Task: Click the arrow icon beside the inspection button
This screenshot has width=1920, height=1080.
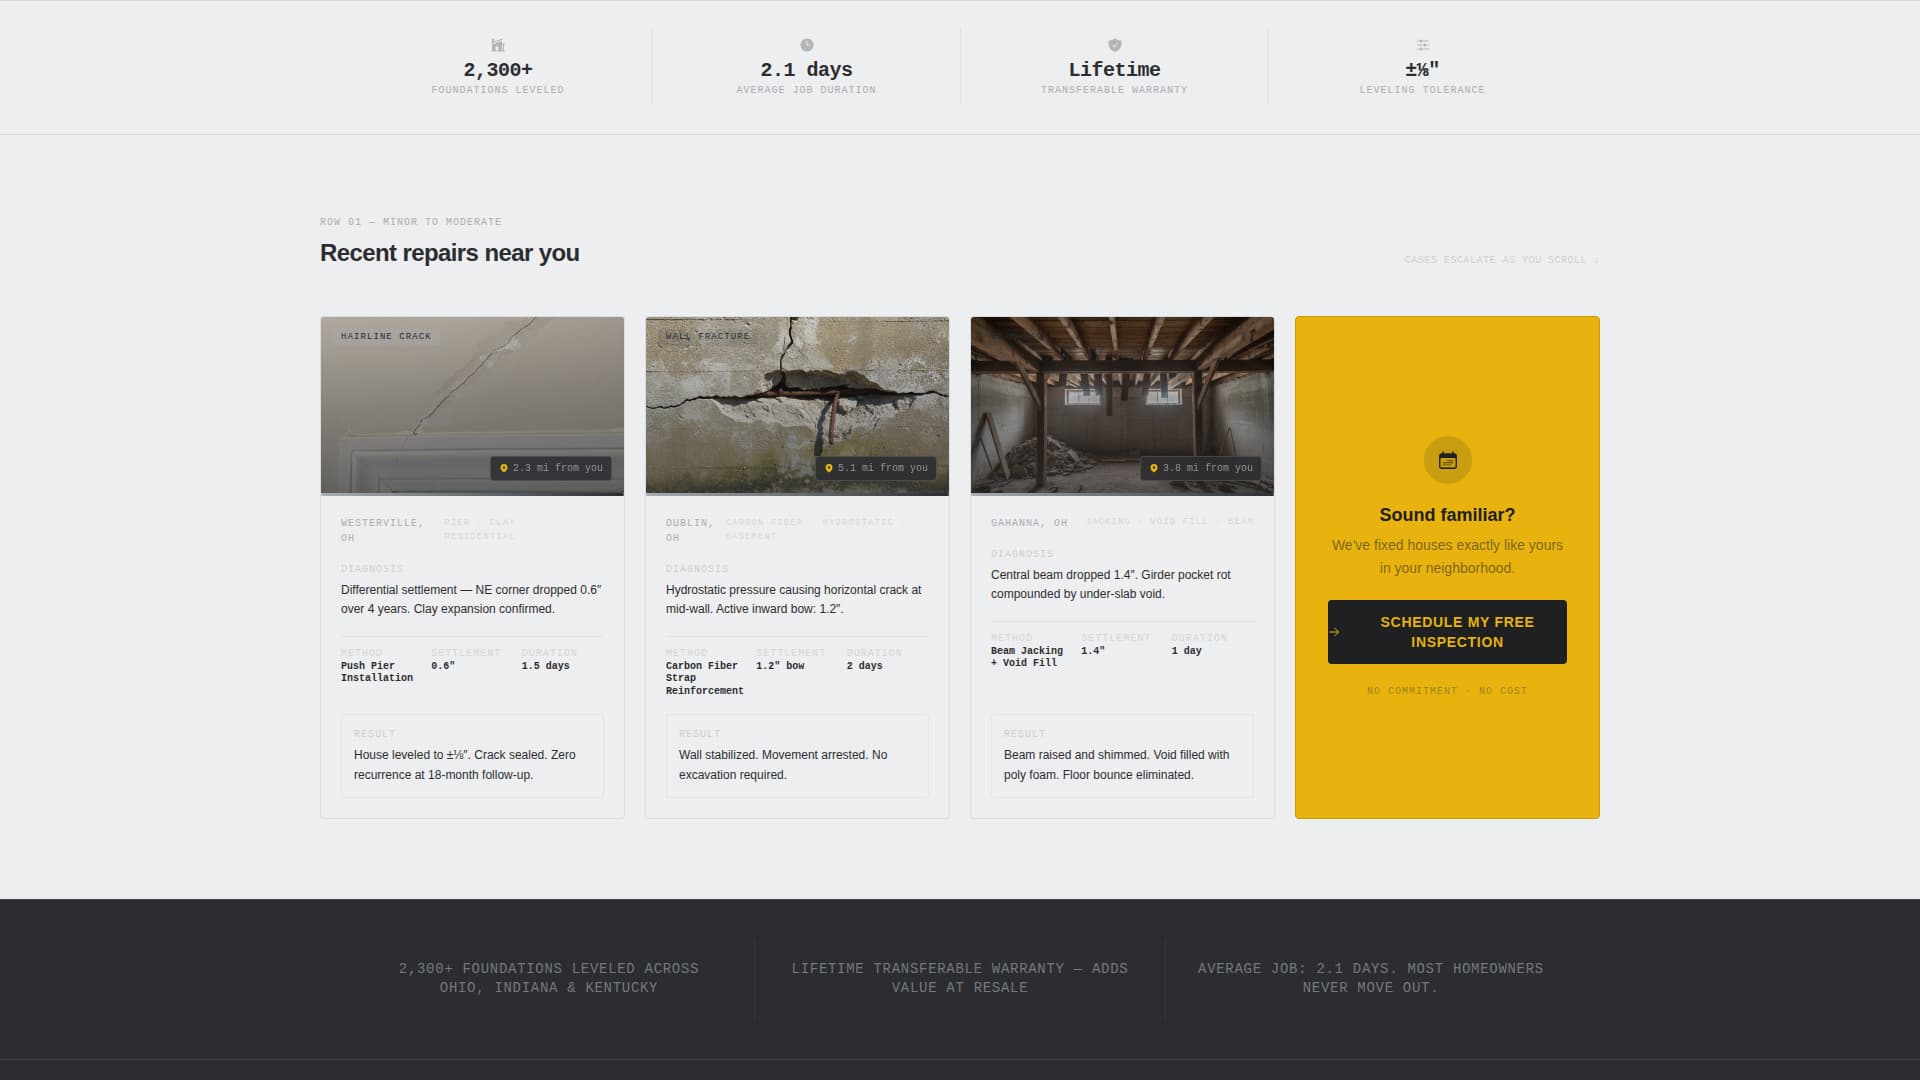Action: [x=1336, y=631]
